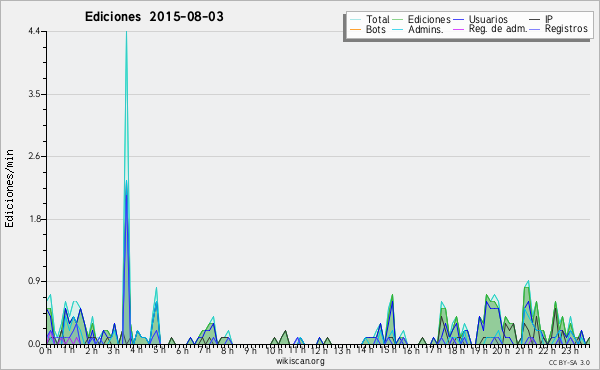Viewport: 600px width, 370px height.
Task: Select the 'Ediciones' legend entry
Action: [422, 19]
